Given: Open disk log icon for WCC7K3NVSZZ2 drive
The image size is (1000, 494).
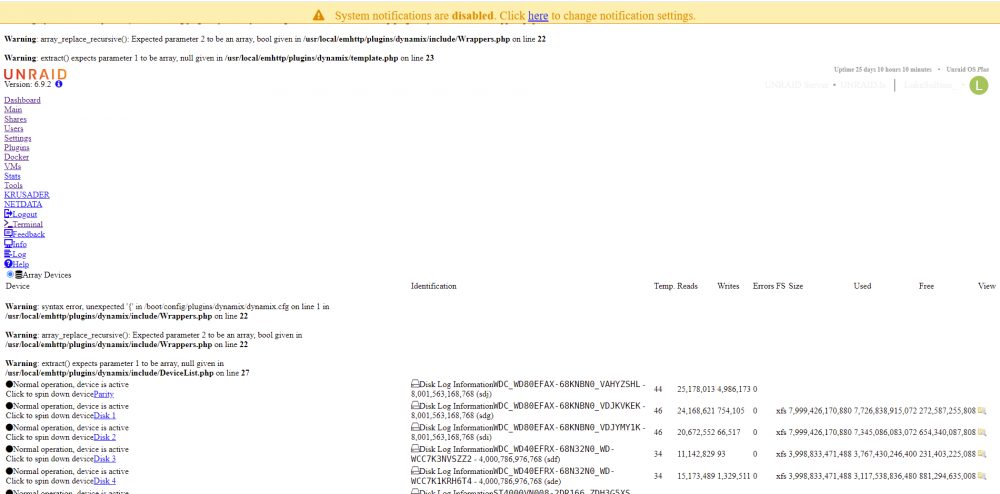Looking at the screenshot, I should (x=415, y=449).
